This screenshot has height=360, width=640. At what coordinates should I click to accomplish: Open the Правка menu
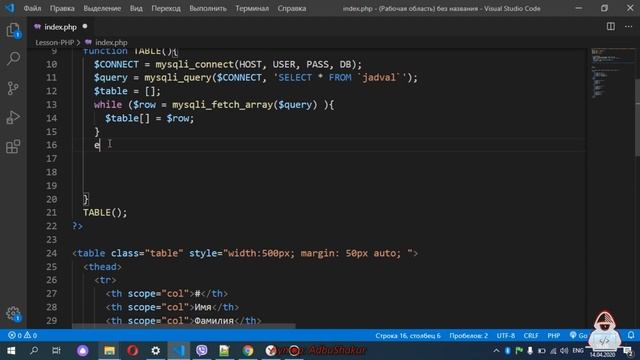pos(62,8)
